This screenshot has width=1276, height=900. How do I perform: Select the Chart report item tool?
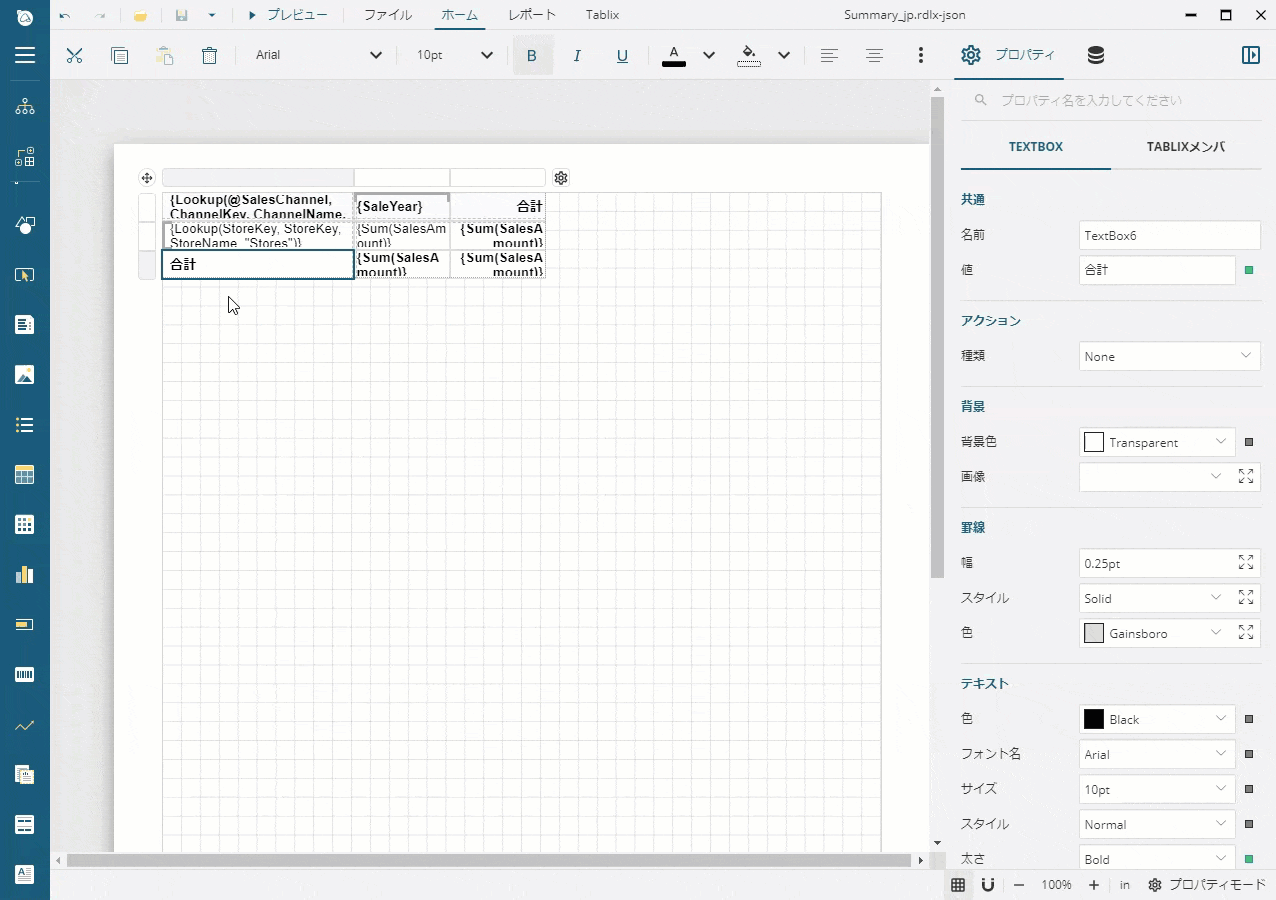coord(24,574)
